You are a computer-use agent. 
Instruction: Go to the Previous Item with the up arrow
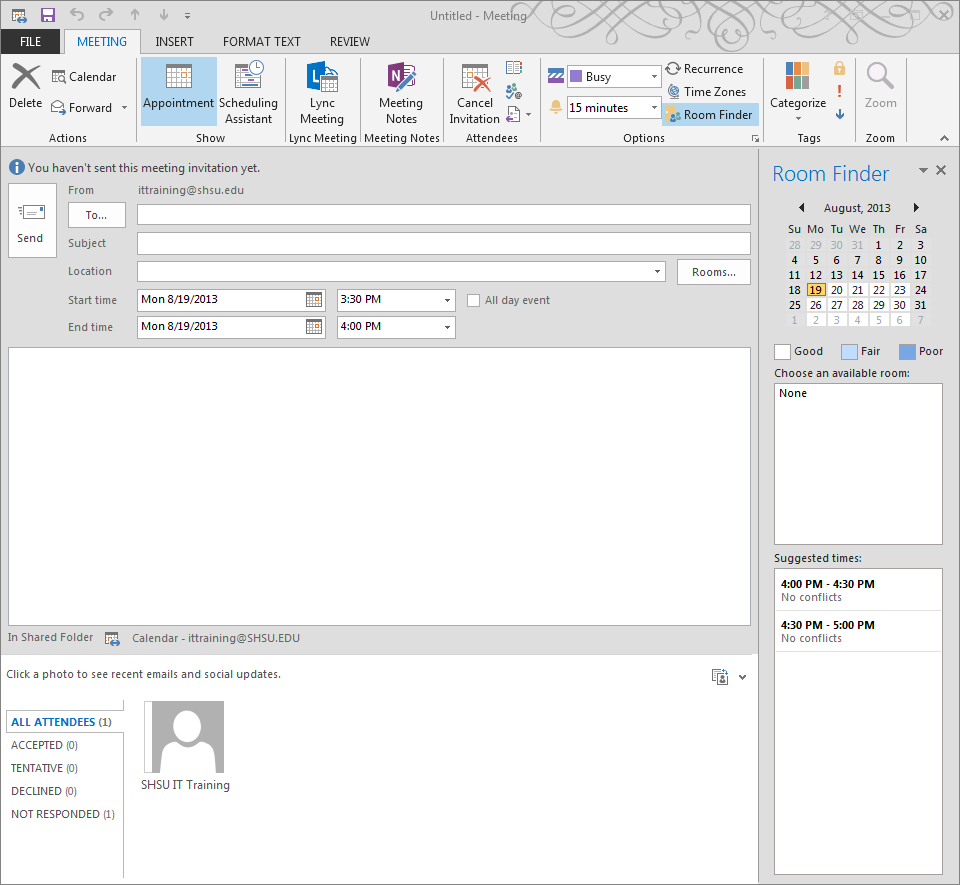pos(135,15)
